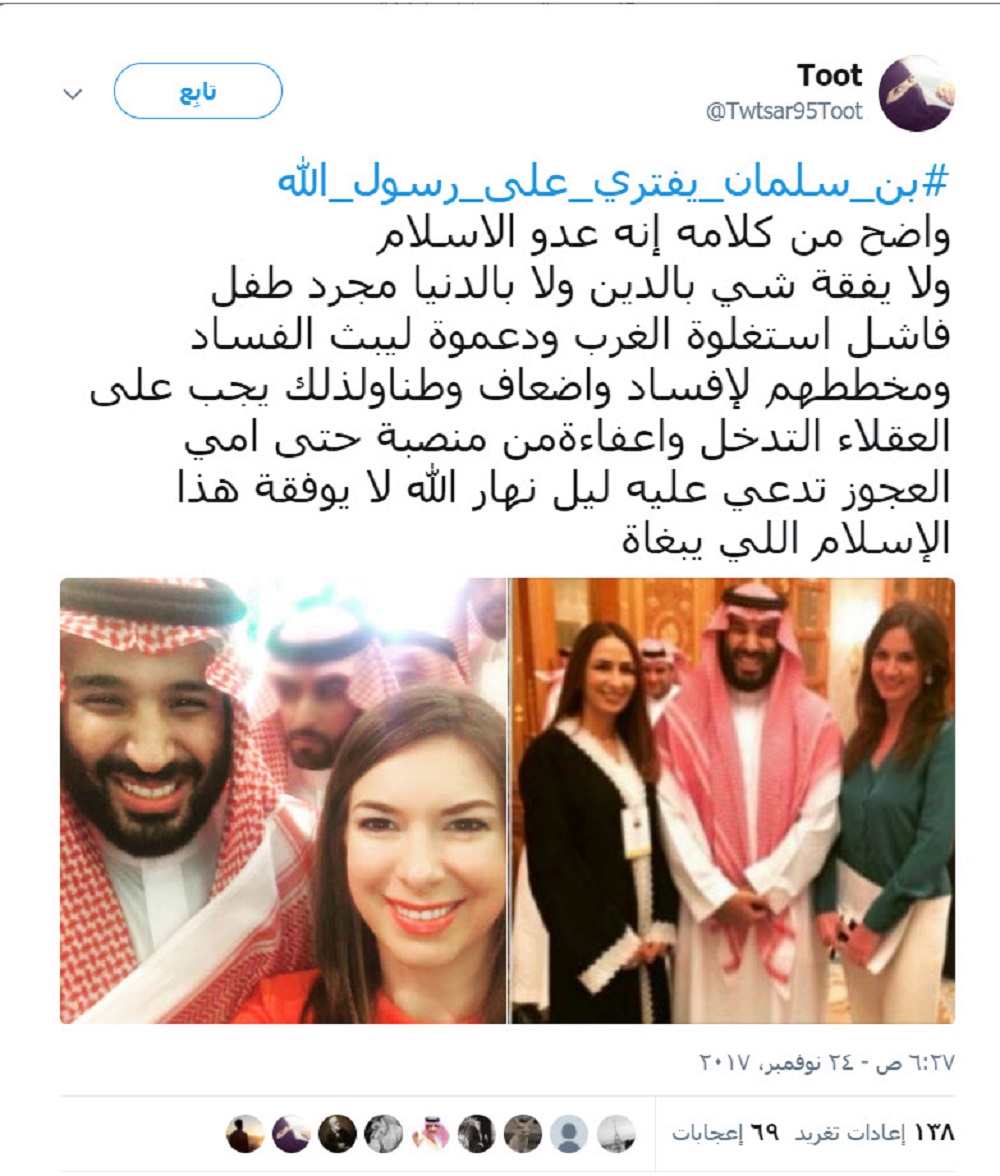View the ٦٩ إعجابات likes list
This screenshot has height=1176, width=1000.
click(x=725, y=1132)
